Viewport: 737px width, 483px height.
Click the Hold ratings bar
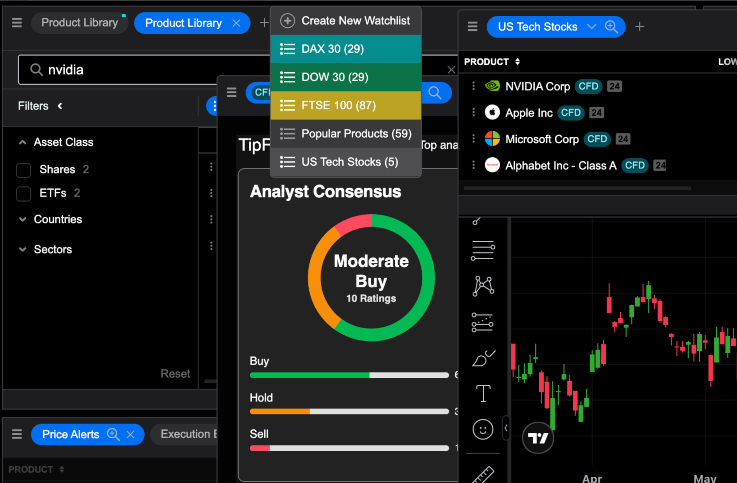[x=349, y=412]
